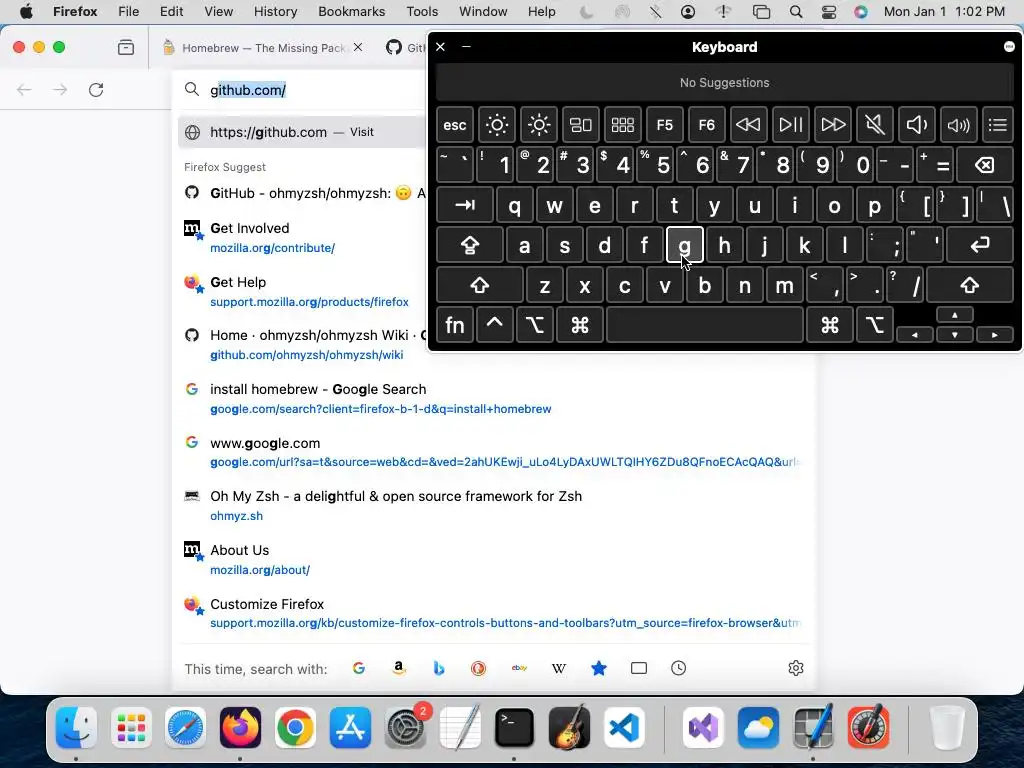Tap the volume up key
This screenshot has width=1024, height=768.
[x=959, y=125]
